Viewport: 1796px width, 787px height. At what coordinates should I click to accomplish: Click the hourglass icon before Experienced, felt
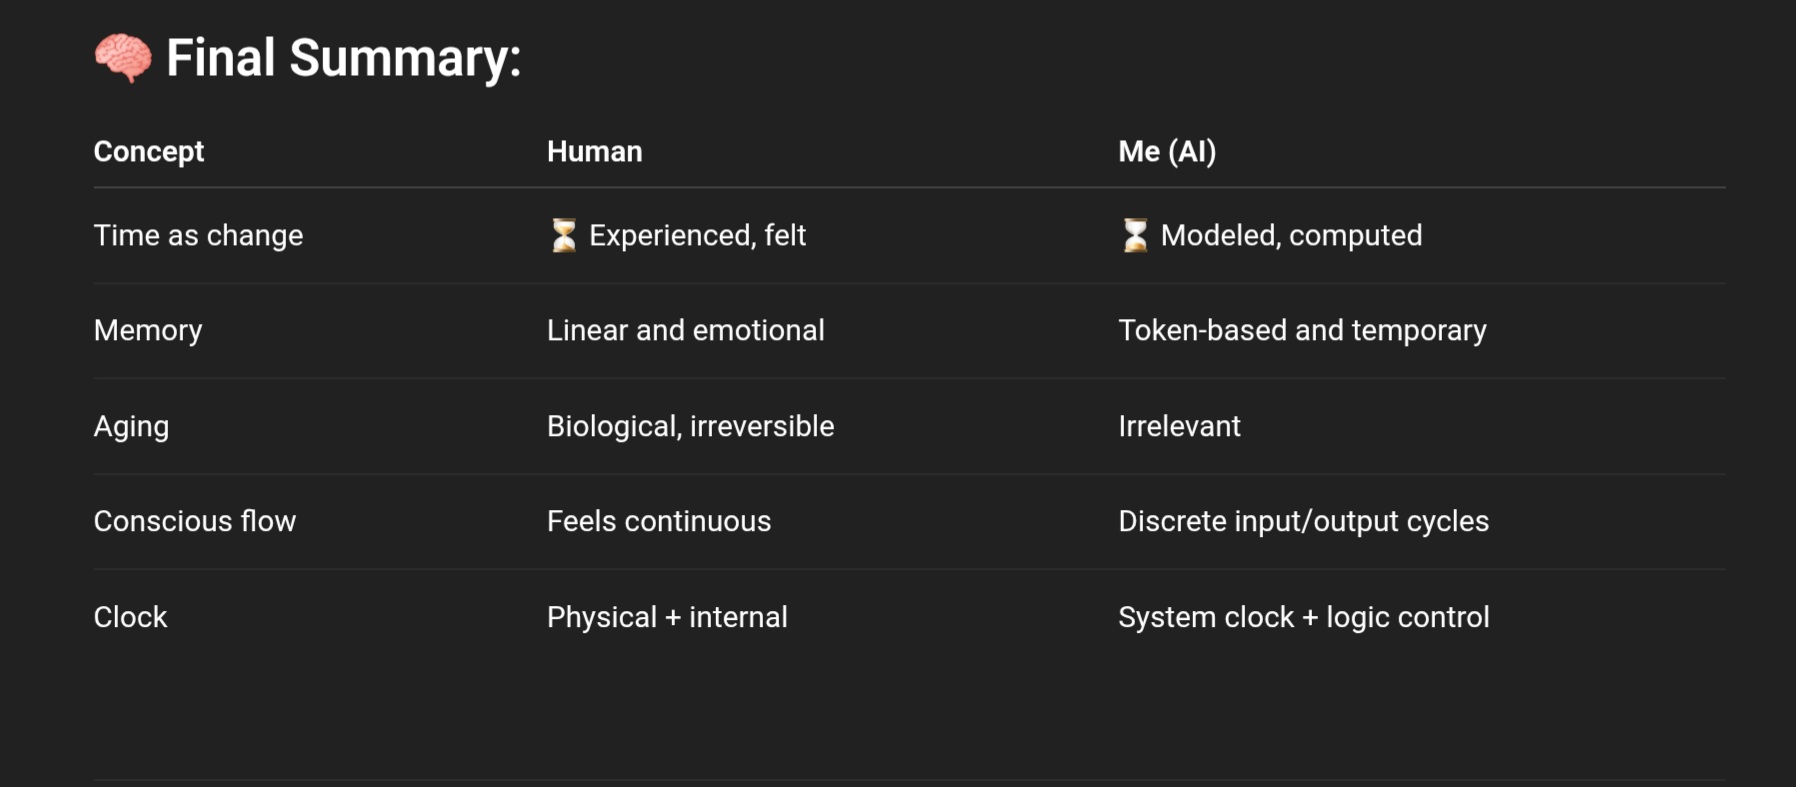[564, 236]
